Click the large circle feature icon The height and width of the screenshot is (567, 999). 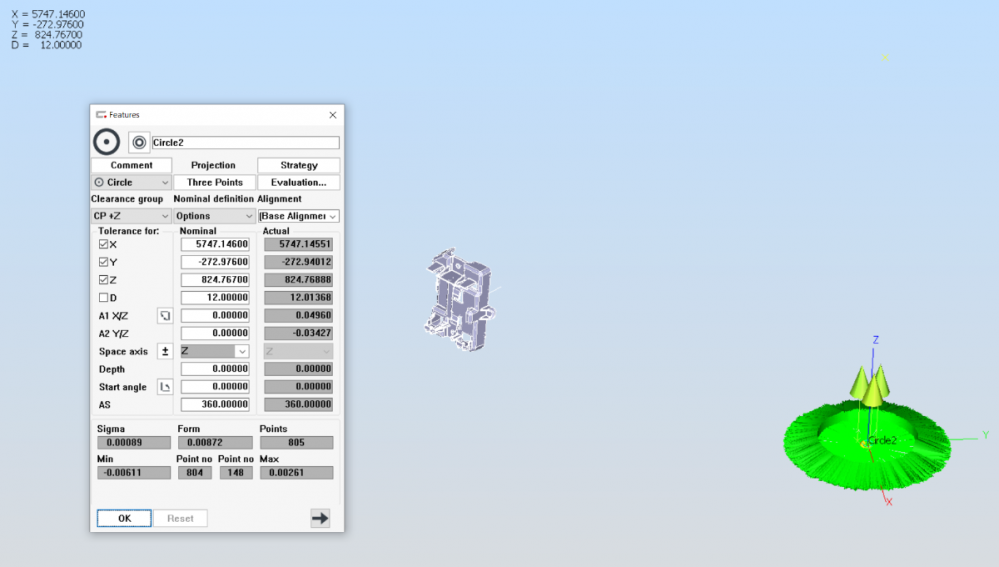click(106, 142)
